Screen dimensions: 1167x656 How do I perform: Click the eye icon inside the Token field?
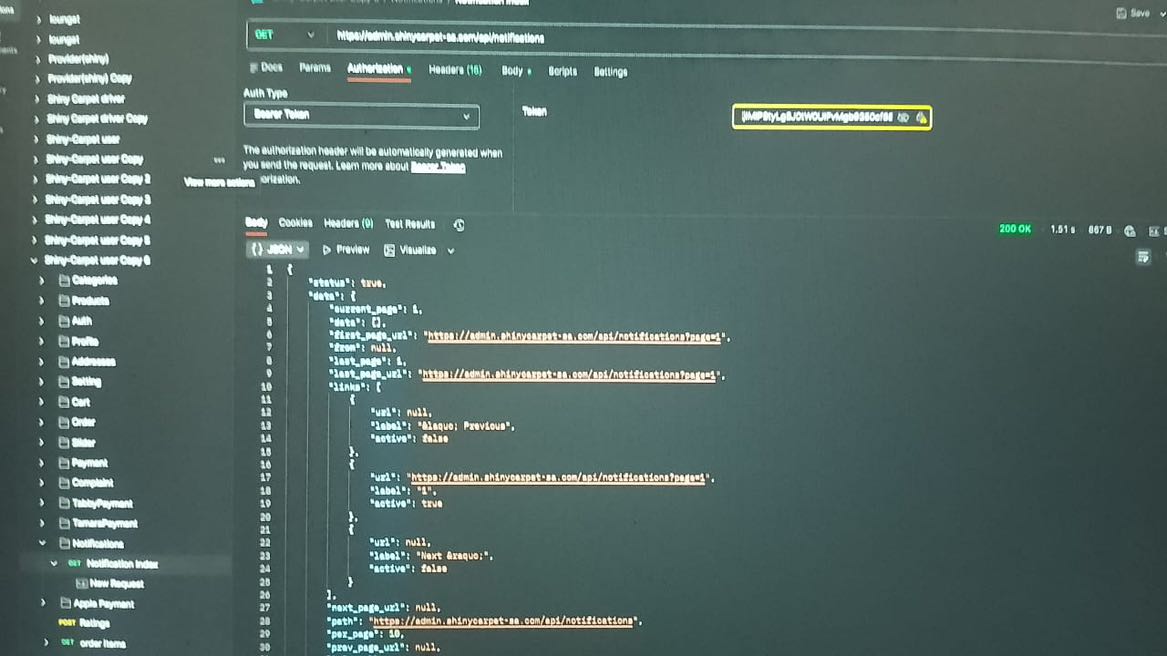click(x=903, y=118)
